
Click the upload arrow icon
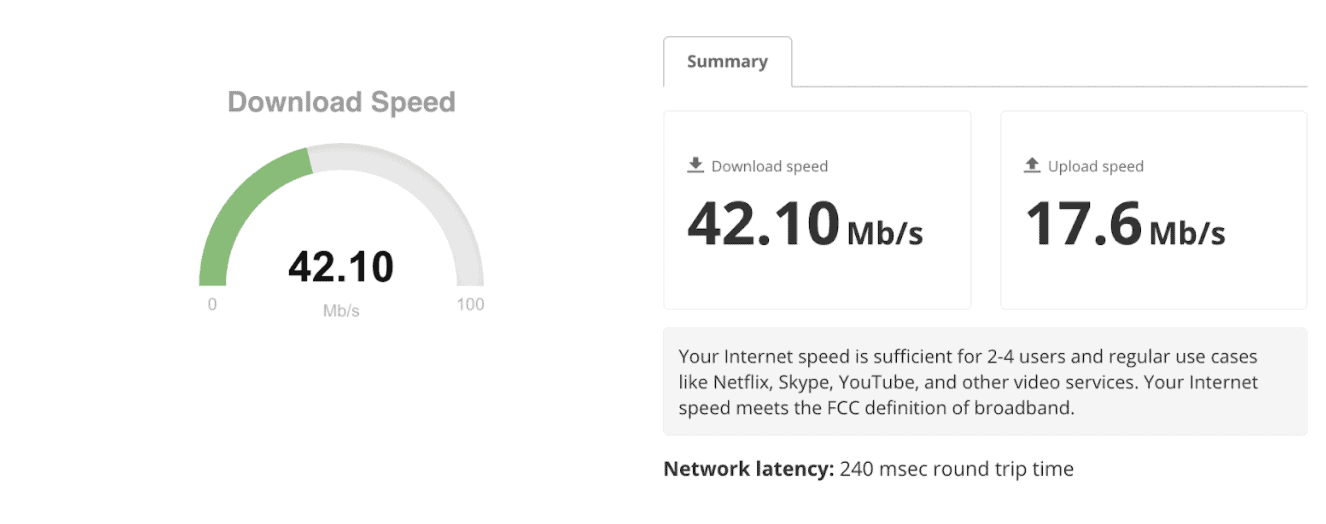1032,165
